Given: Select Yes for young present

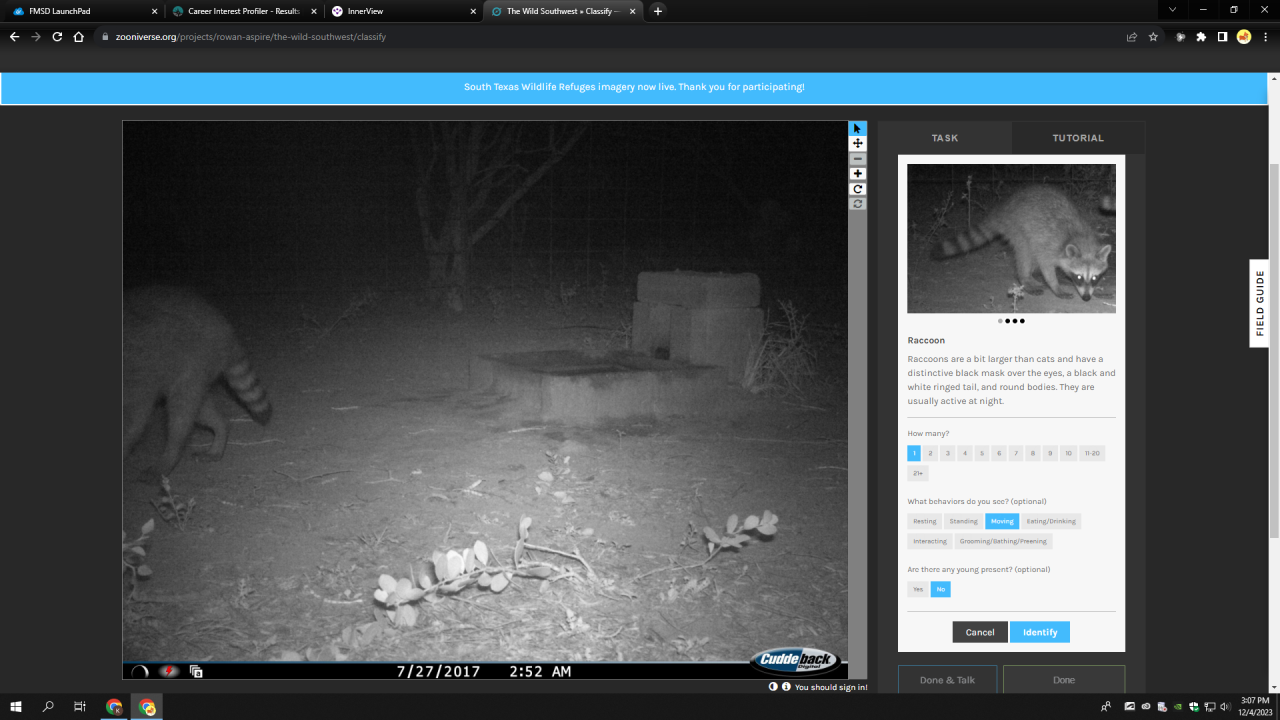Looking at the screenshot, I should 918,589.
